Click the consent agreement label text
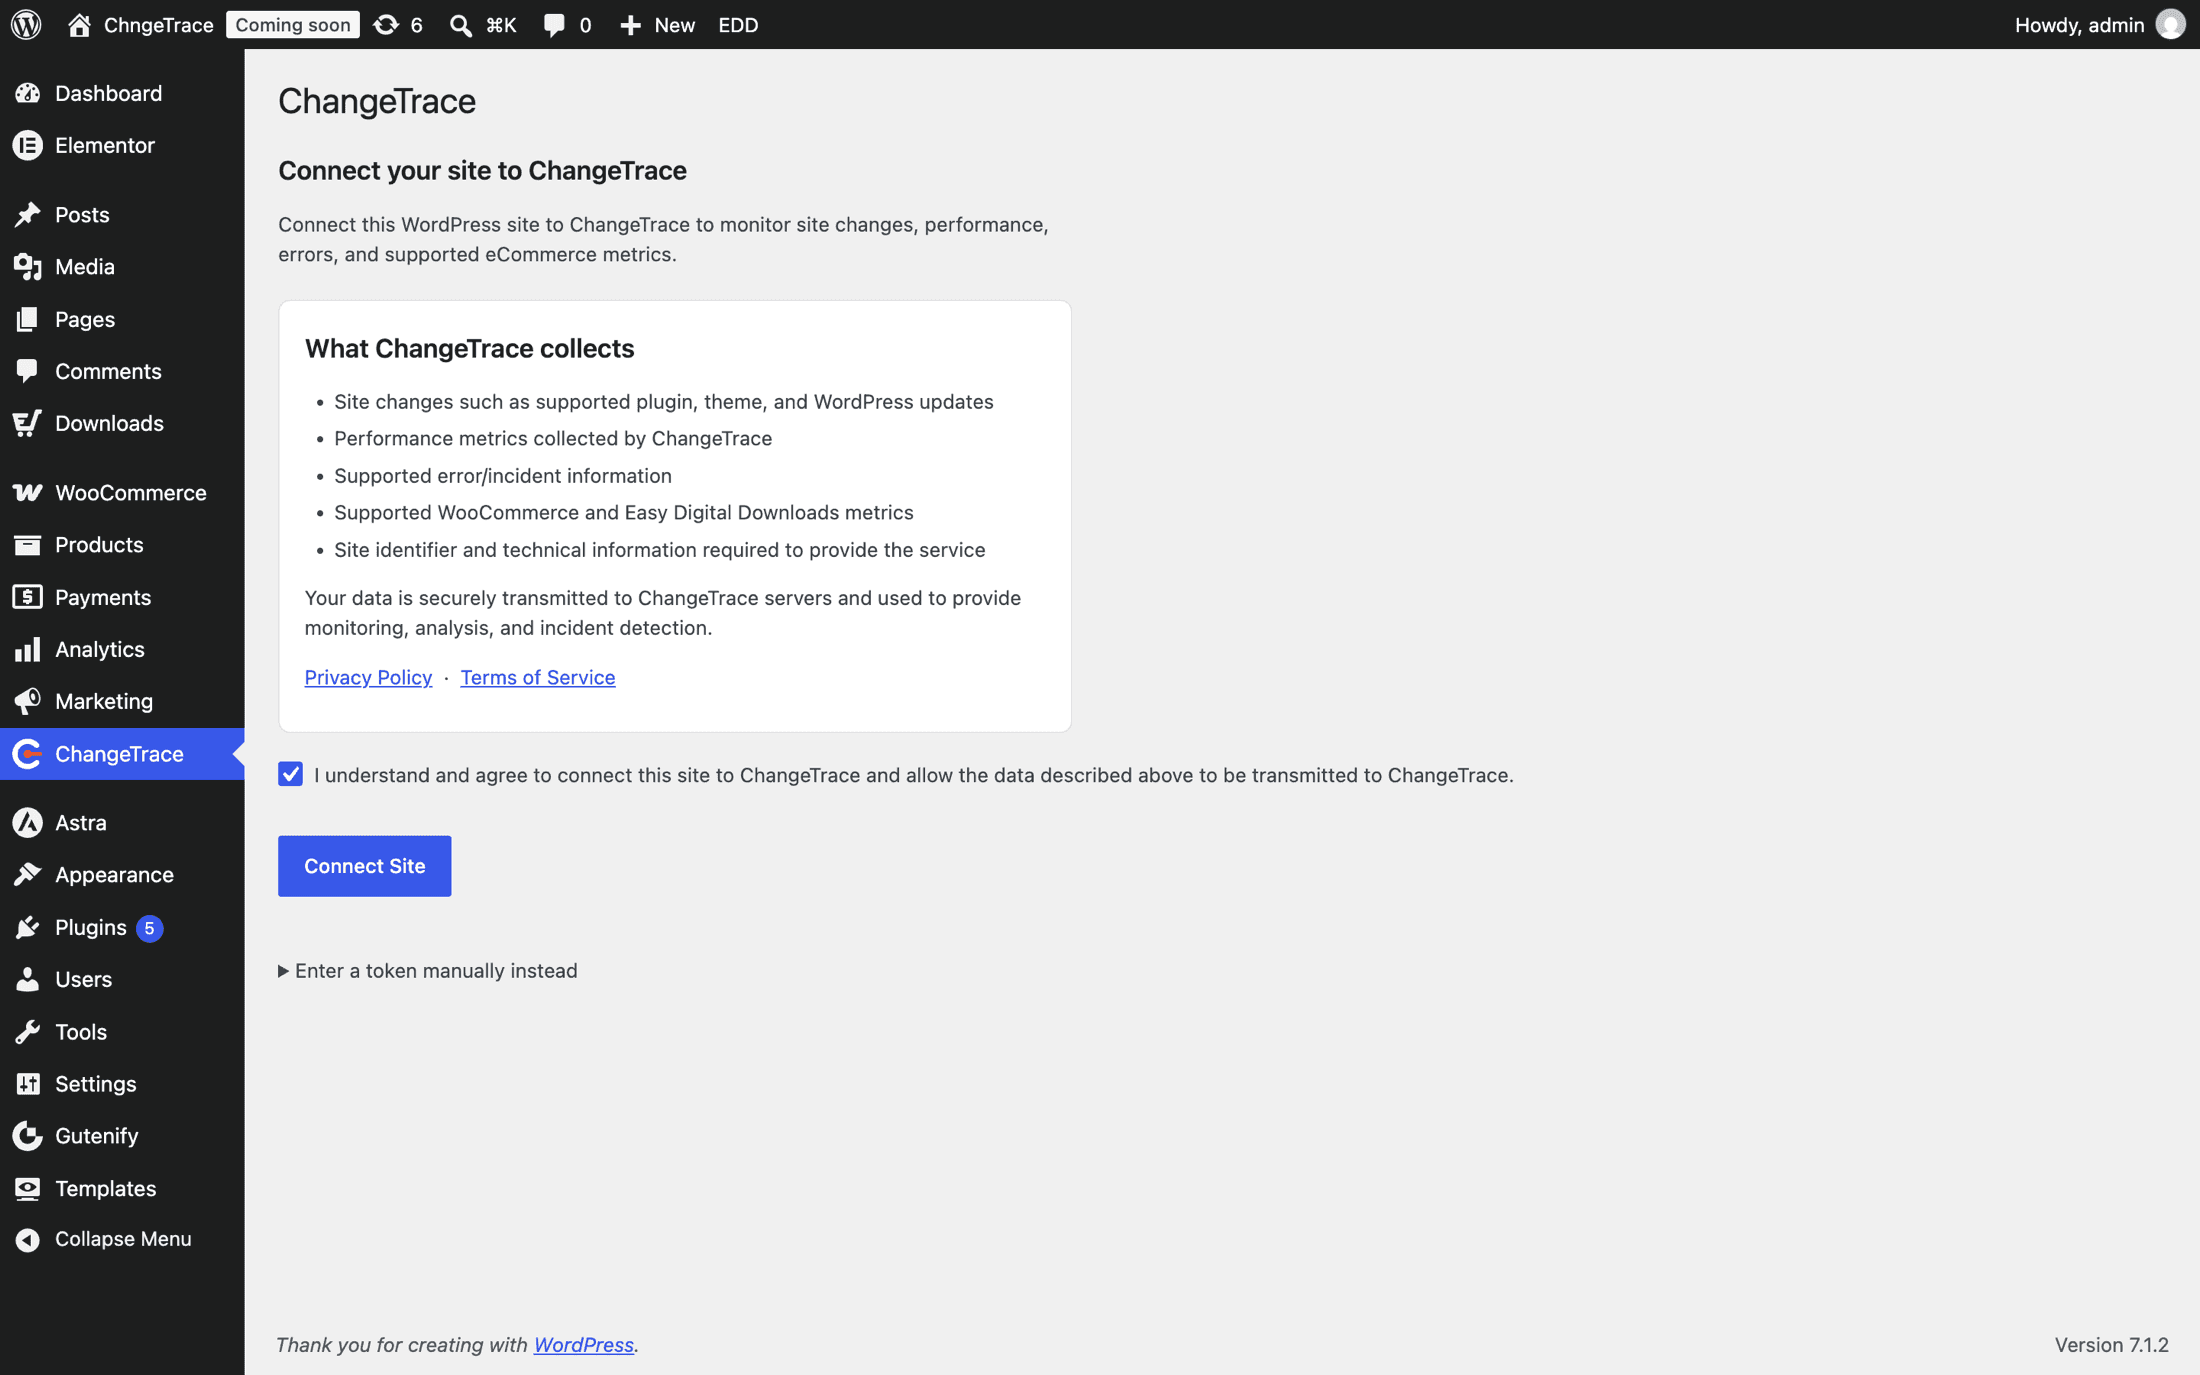 [x=913, y=775]
